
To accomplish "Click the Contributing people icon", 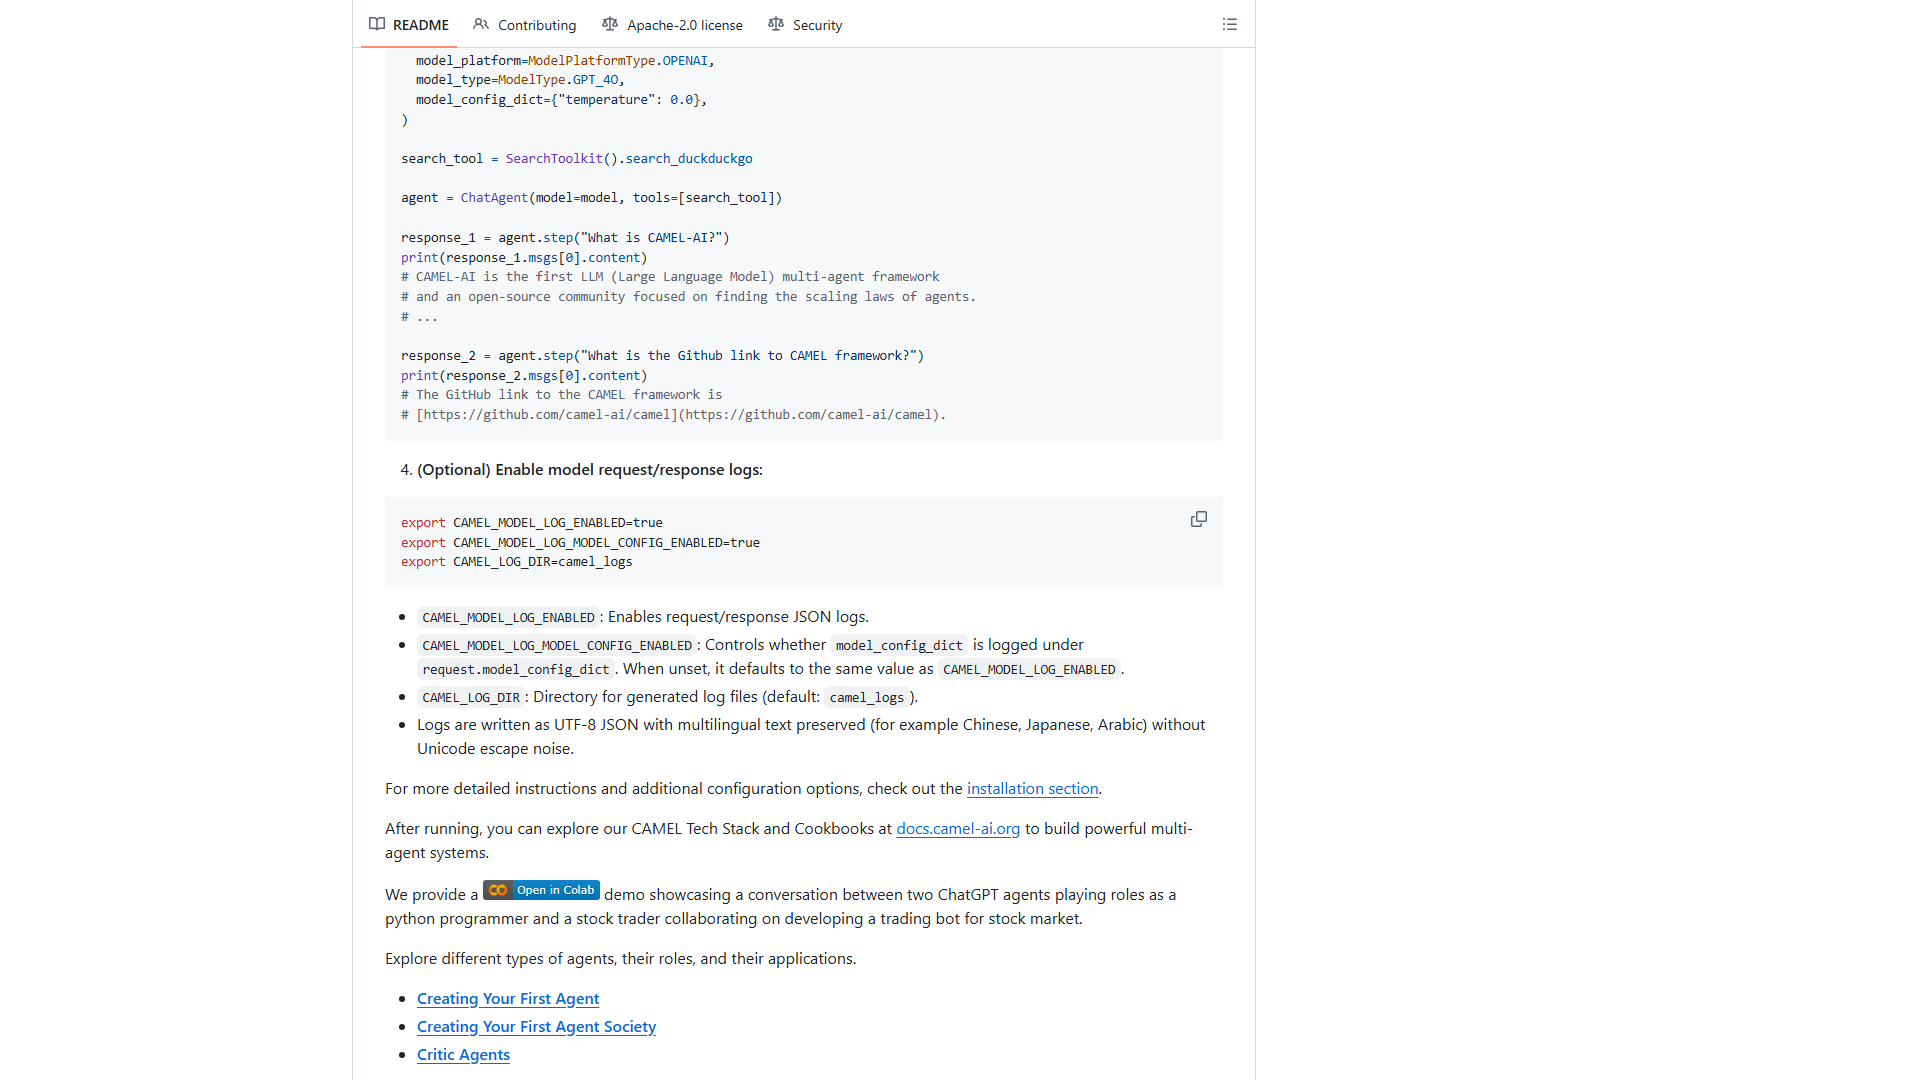I will pos(481,24).
